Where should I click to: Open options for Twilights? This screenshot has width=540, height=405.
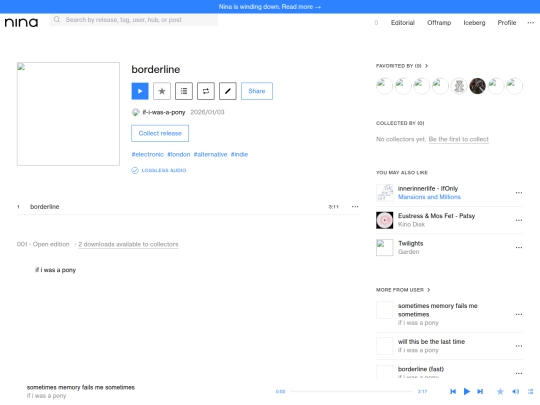point(519,247)
